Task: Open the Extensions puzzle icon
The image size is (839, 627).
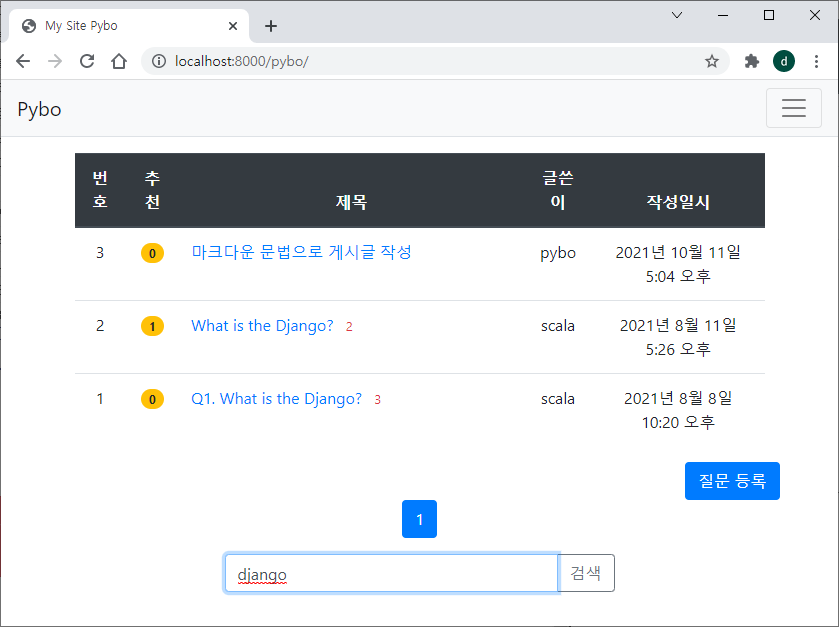Action: pos(752,61)
